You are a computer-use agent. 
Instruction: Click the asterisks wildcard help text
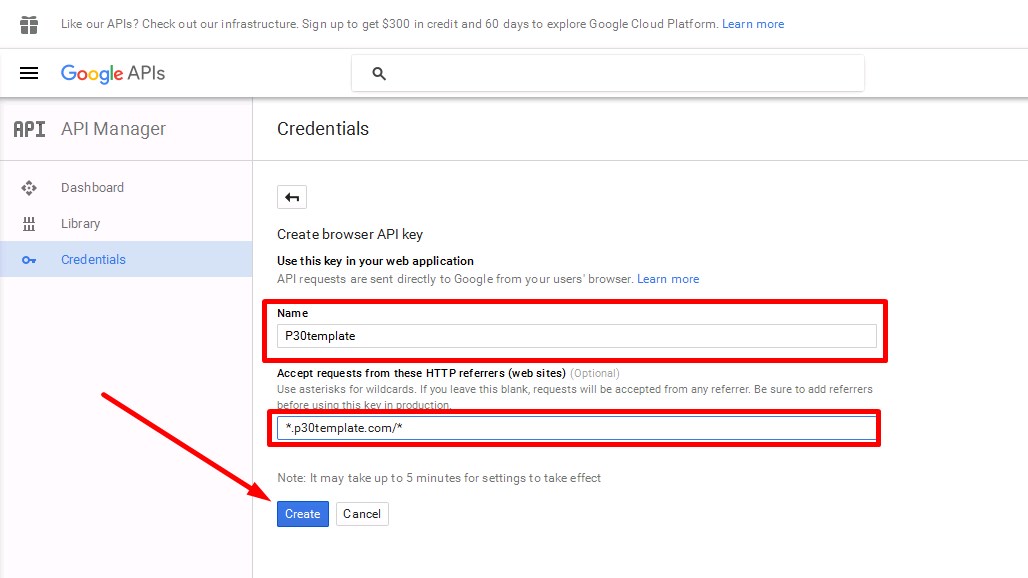[x=575, y=397]
